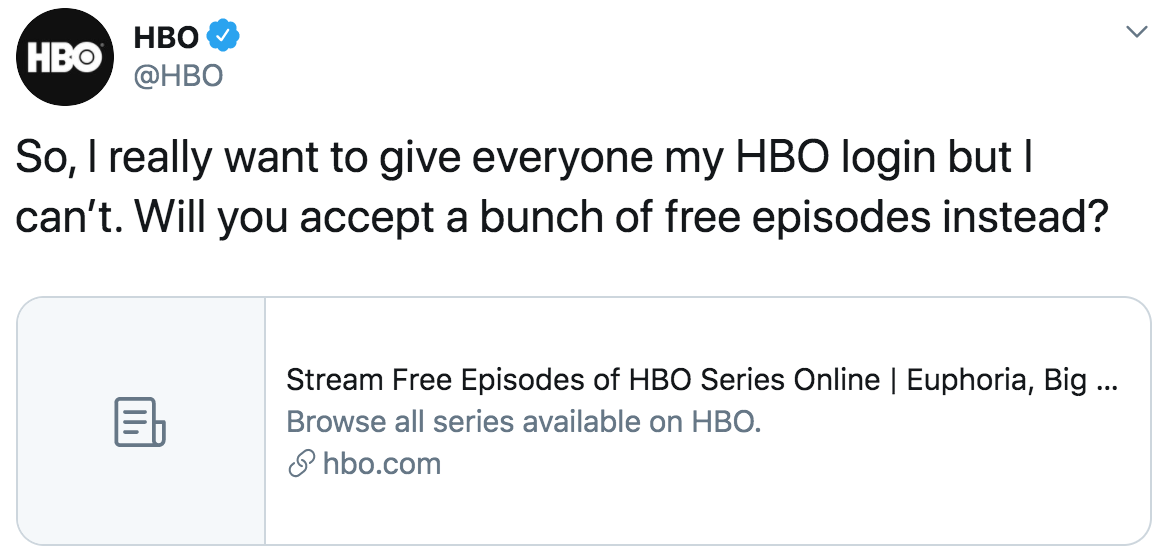Click the chain link icon beside hbo.com
Image resolution: width=1156 pixels, height=550 pixels.
[x=301, y=465]
